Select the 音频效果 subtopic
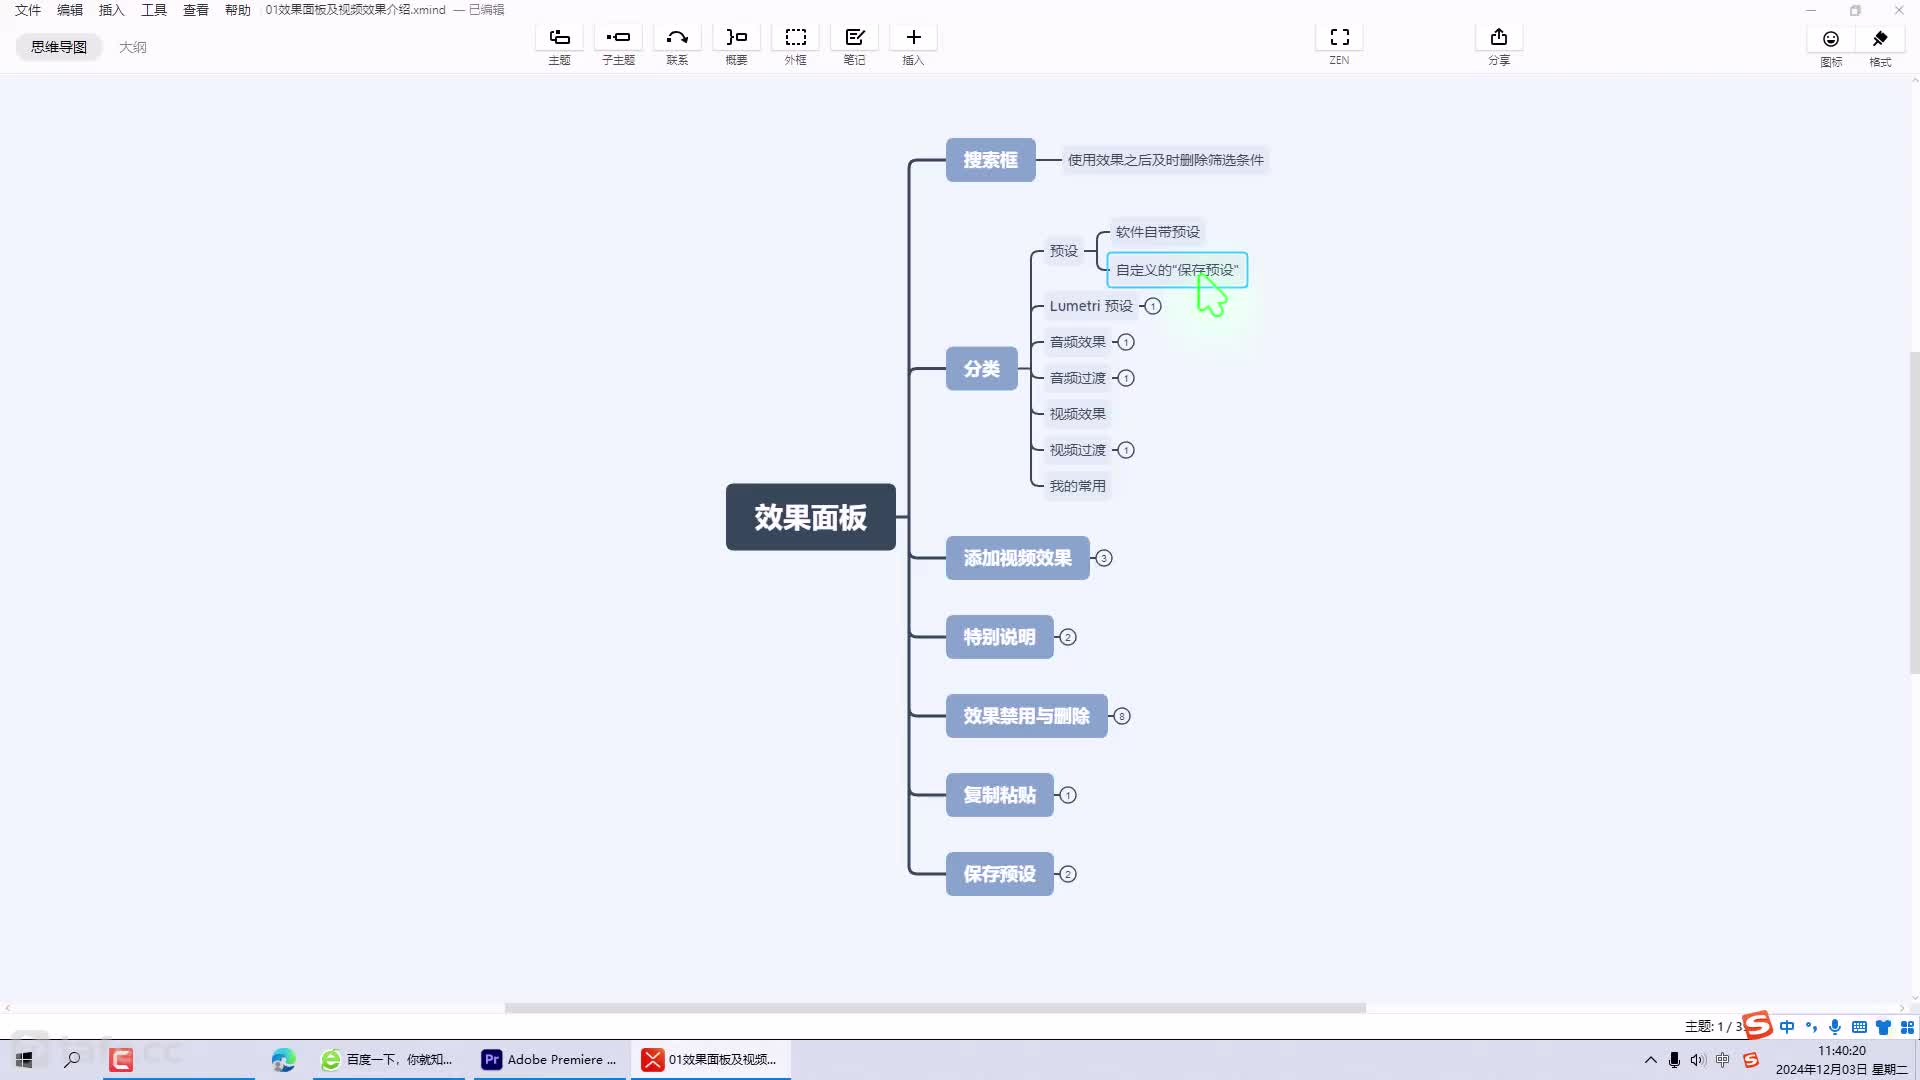Screen dimensions: 1920x1080 [1077, 342]
